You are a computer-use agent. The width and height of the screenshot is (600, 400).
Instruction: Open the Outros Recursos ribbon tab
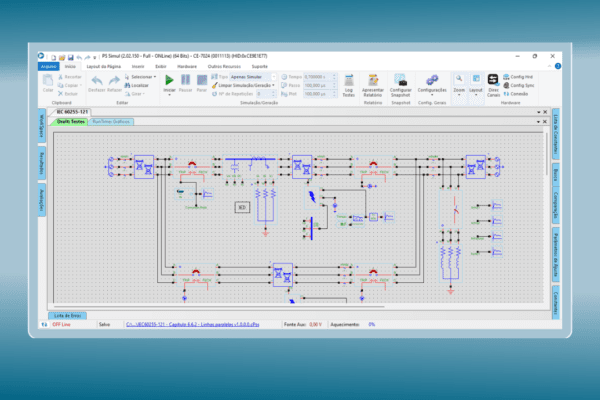(x=224, y=67)
